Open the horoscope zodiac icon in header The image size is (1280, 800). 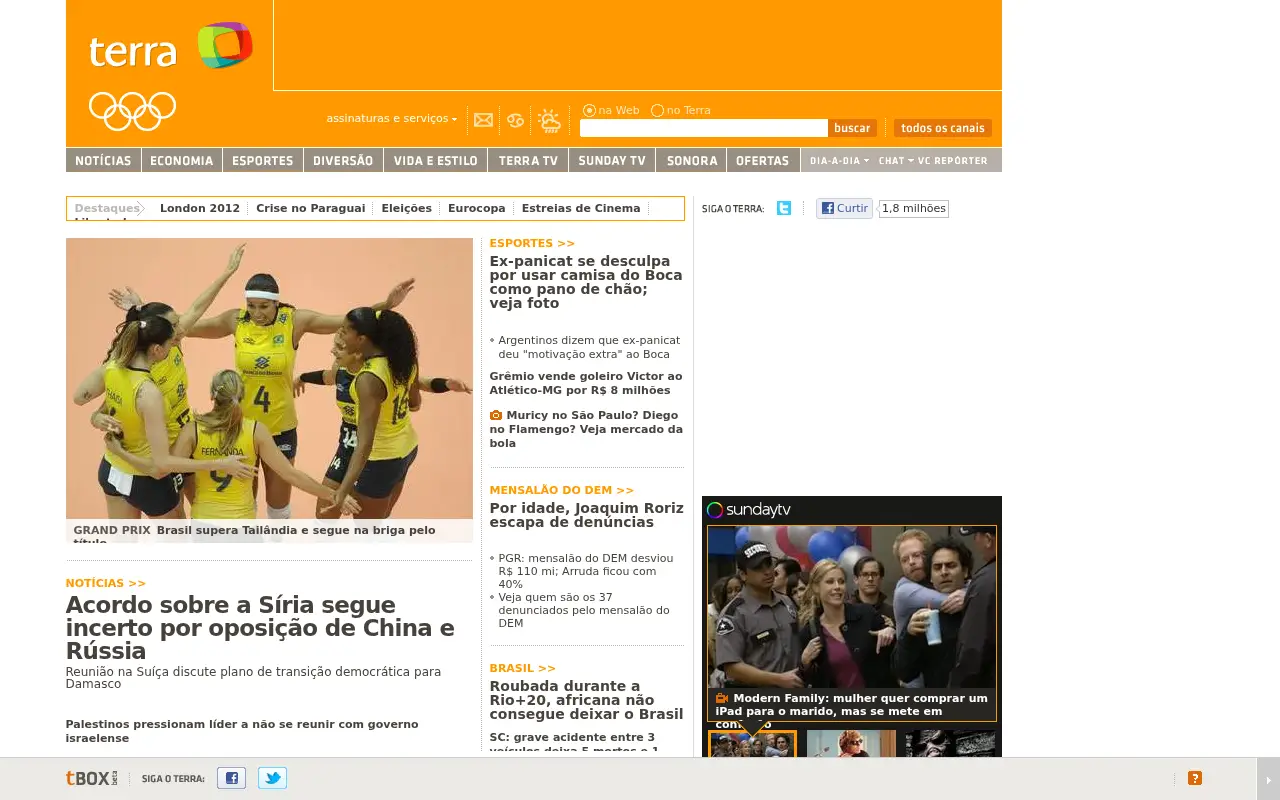[x=515, y=120]
